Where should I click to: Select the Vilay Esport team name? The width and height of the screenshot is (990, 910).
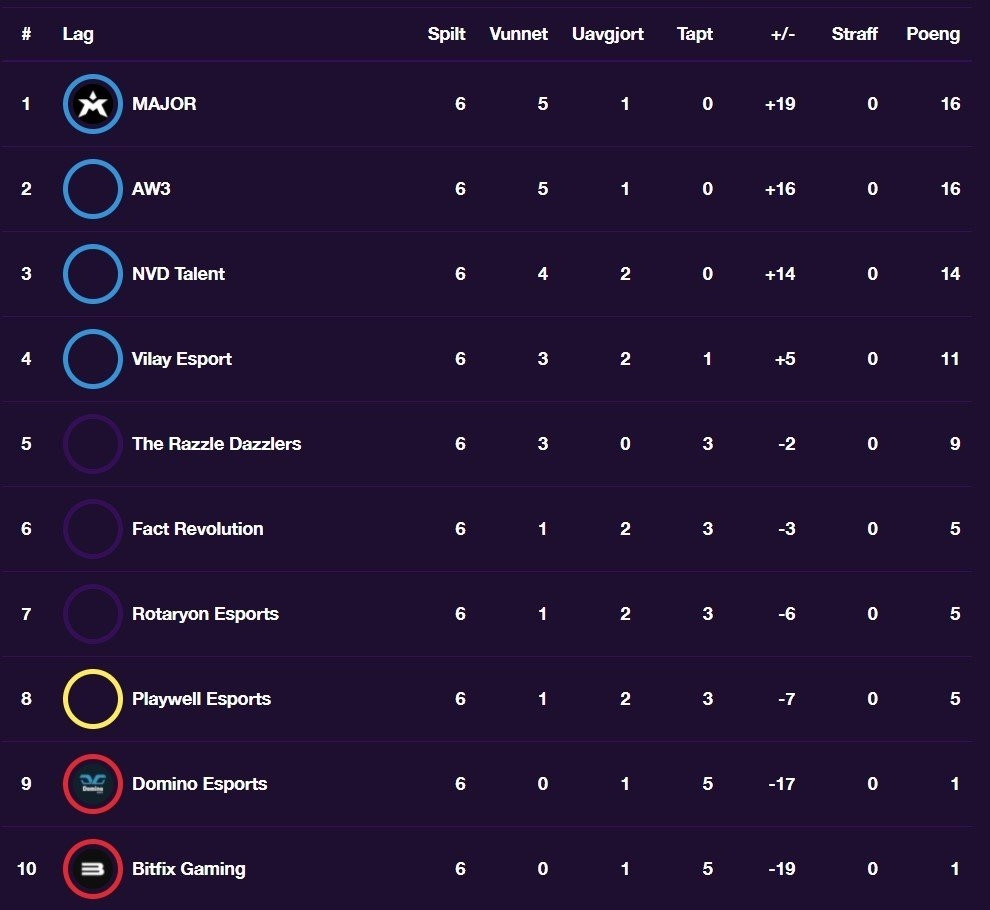[181, 359]
